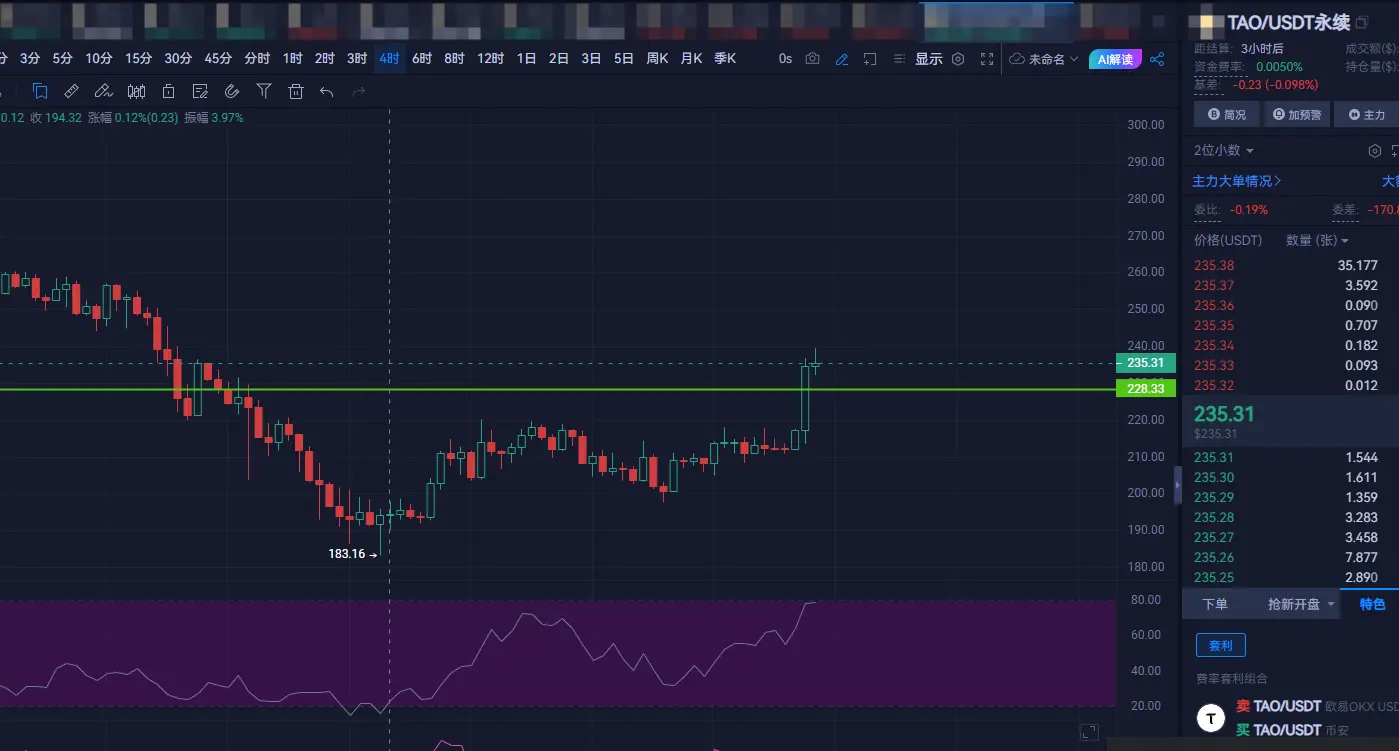Click the 235.31 current price label

(x=1146, y=363)
